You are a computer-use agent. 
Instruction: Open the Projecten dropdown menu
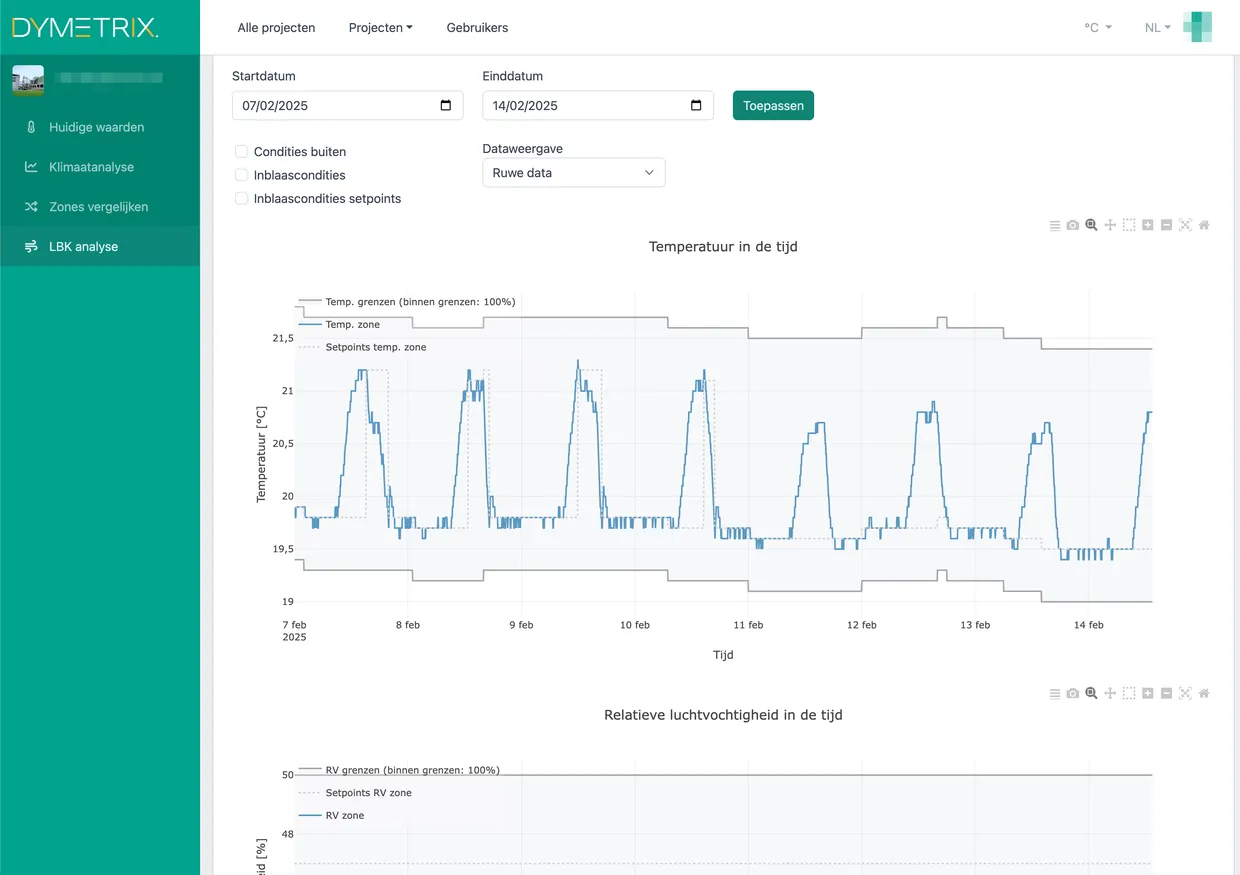[380, 27]
